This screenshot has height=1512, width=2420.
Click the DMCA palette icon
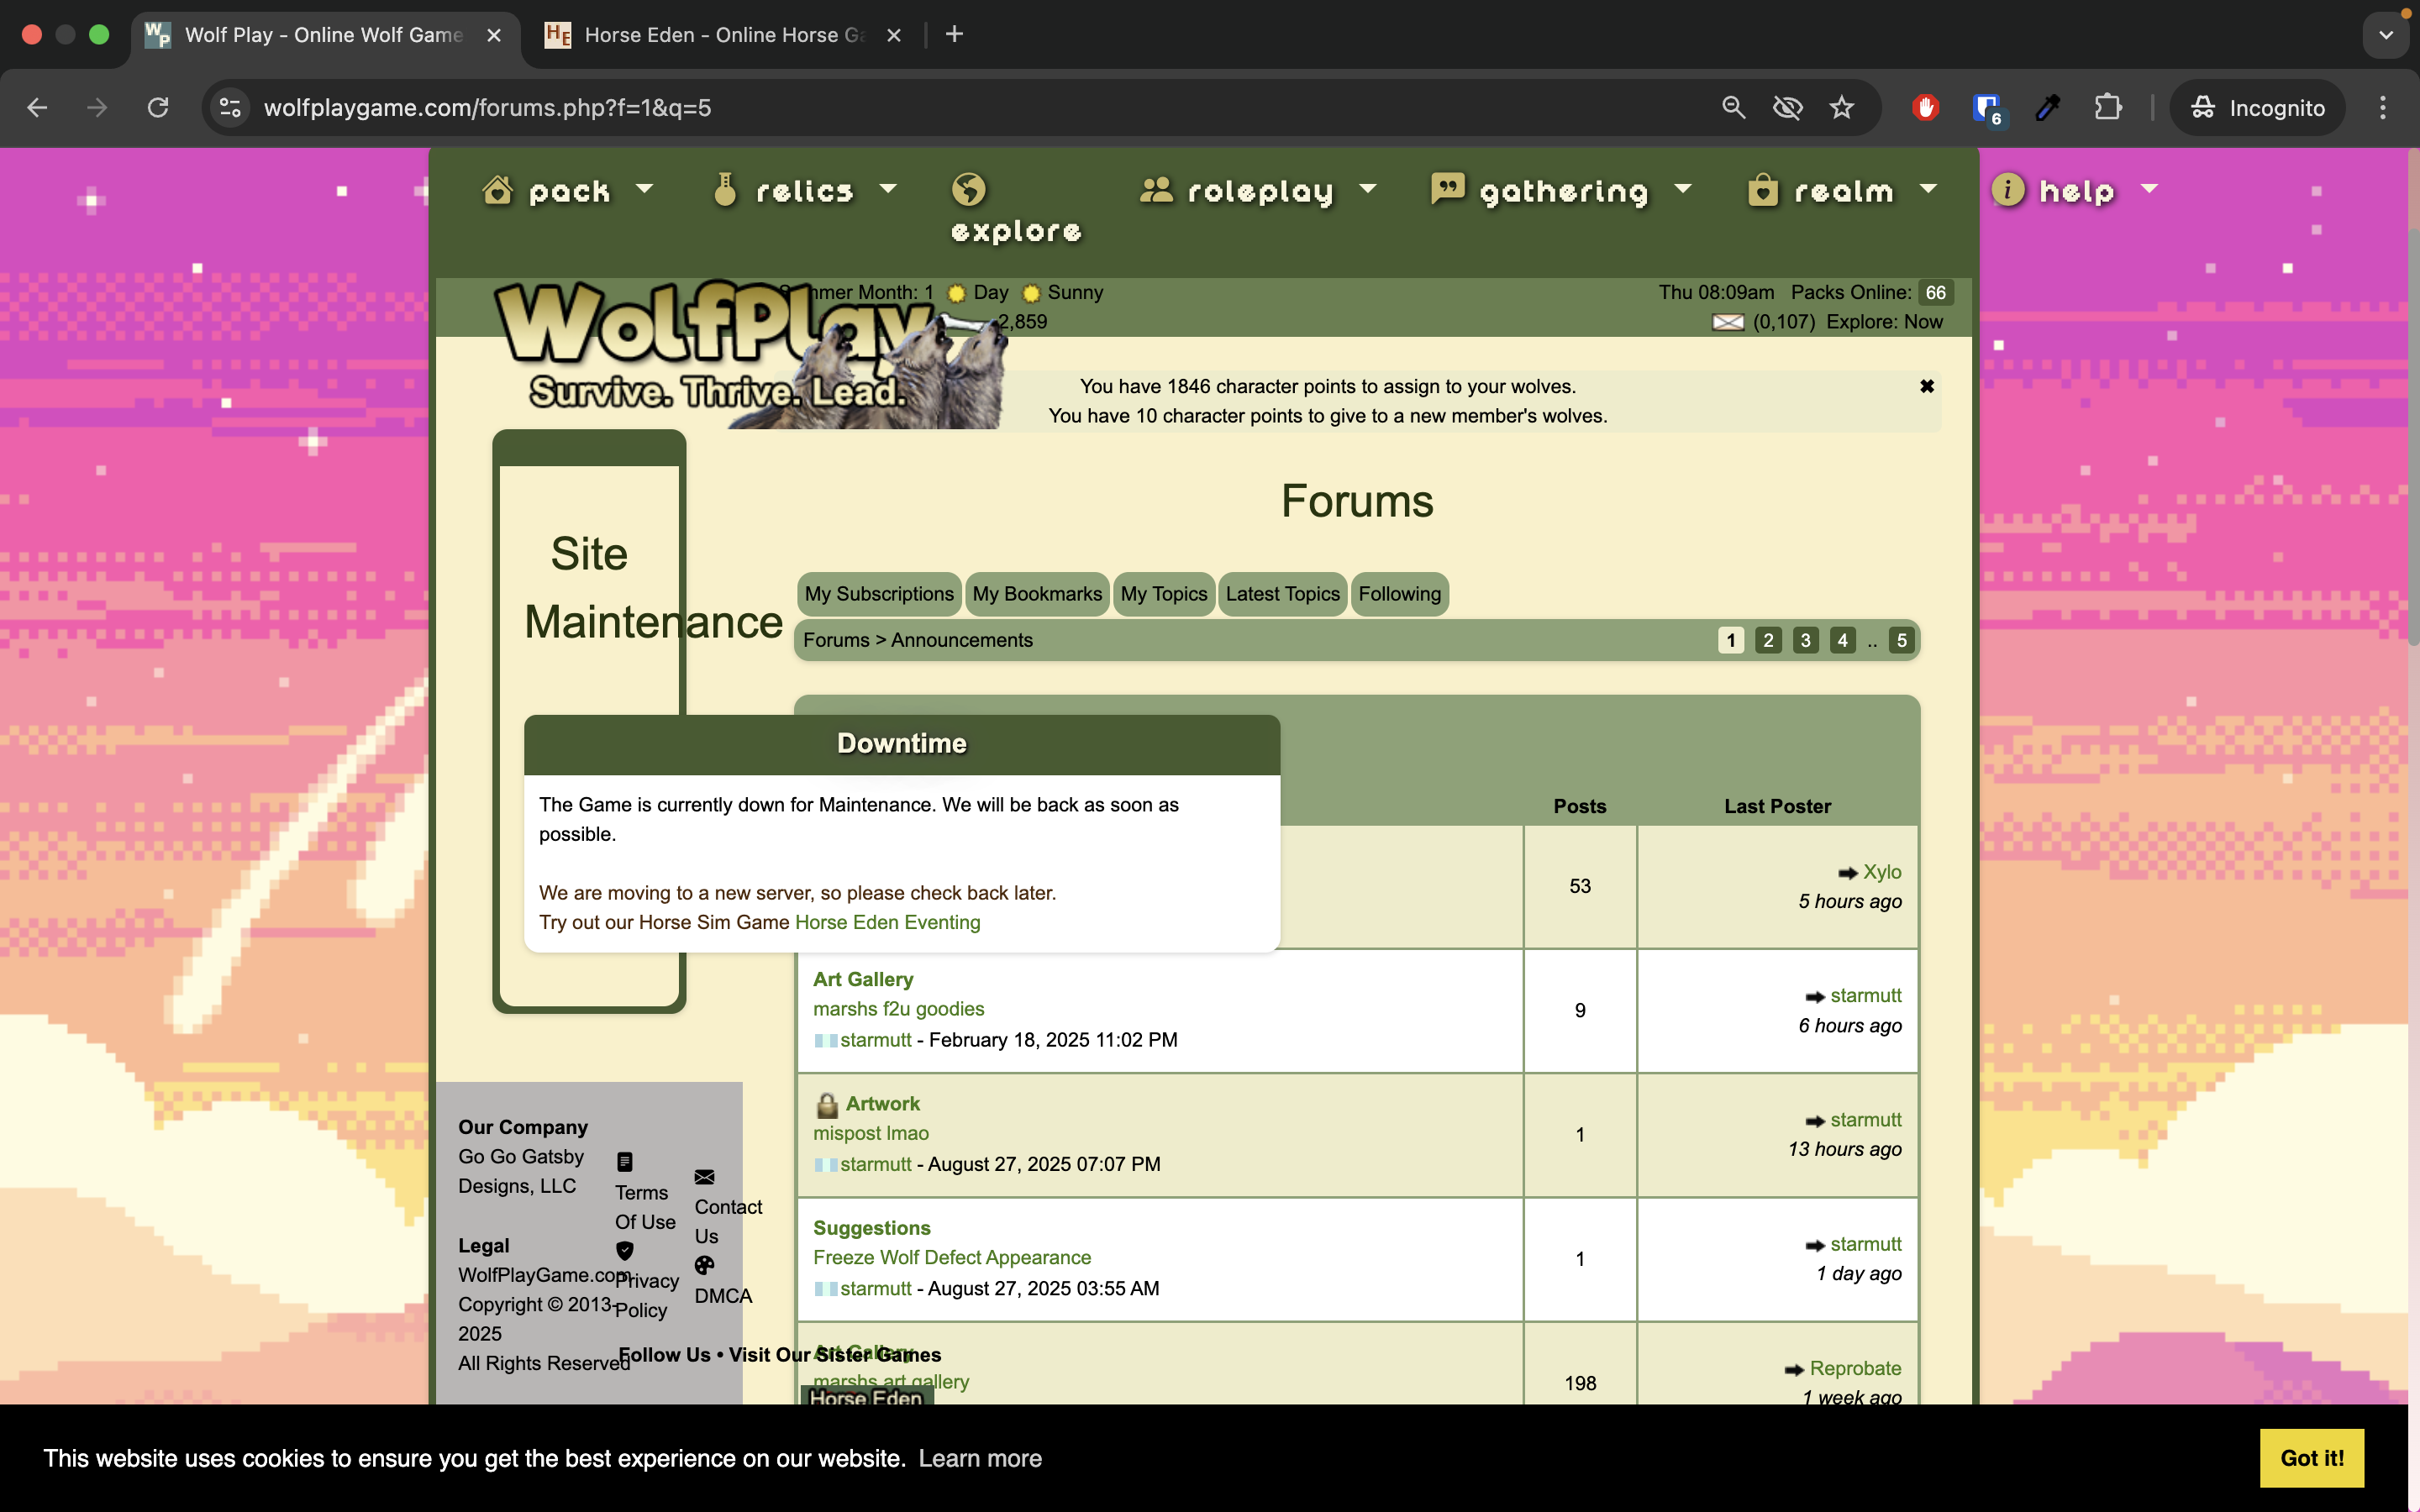point(704,1265)
